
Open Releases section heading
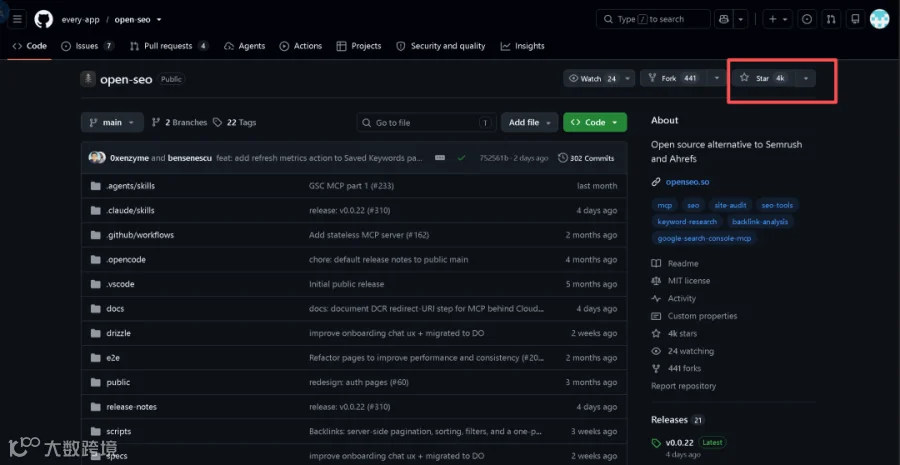669,420
